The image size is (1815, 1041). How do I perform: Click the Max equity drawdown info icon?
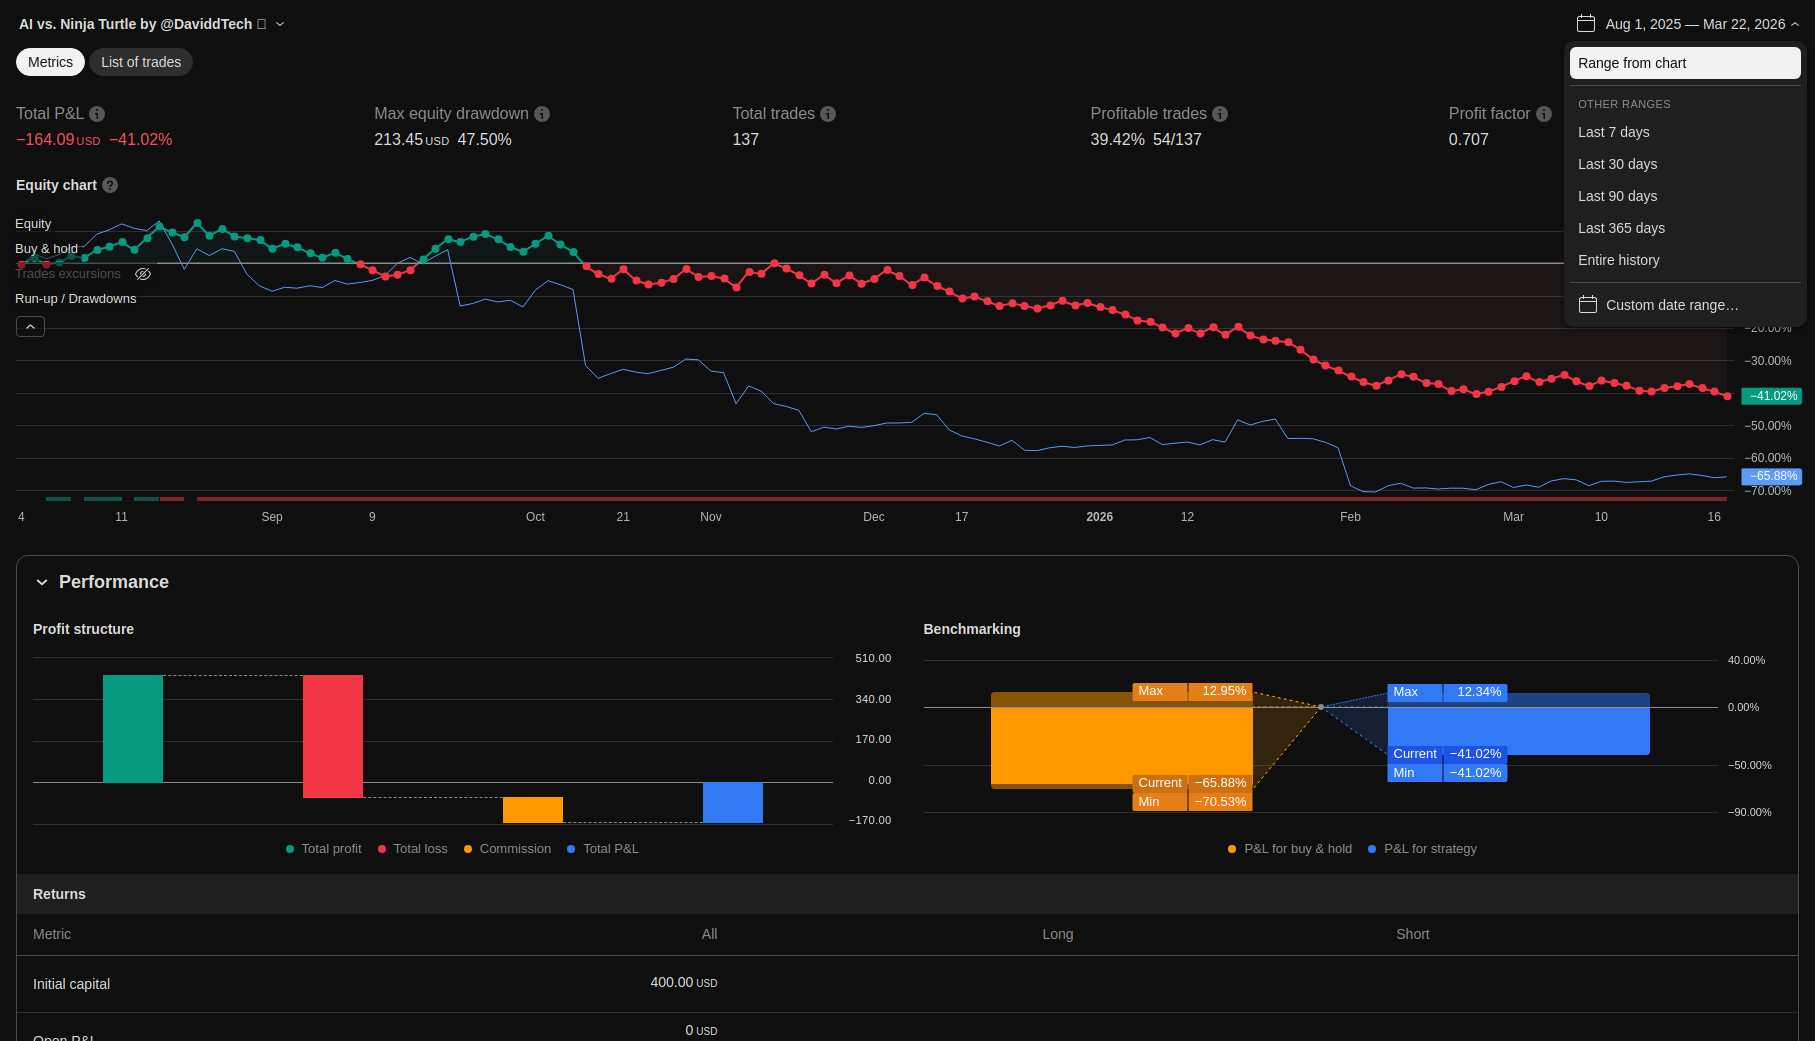(x=542, y=114)
